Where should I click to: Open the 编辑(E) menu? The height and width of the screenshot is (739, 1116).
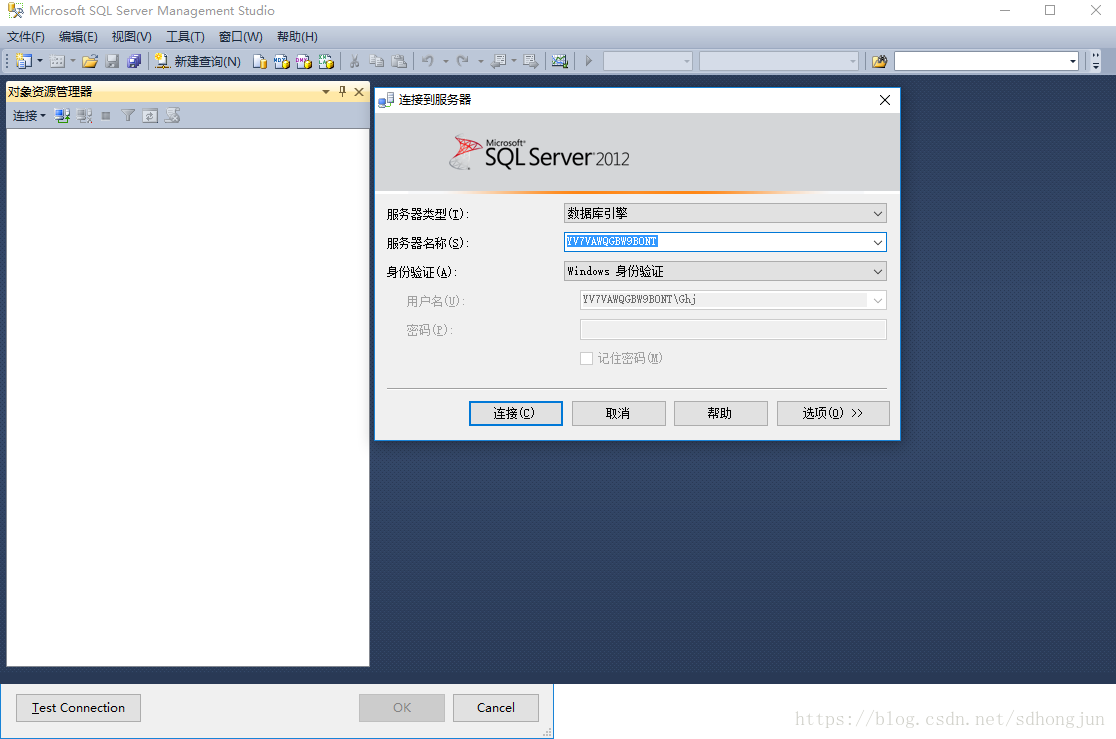coord(78,36)
